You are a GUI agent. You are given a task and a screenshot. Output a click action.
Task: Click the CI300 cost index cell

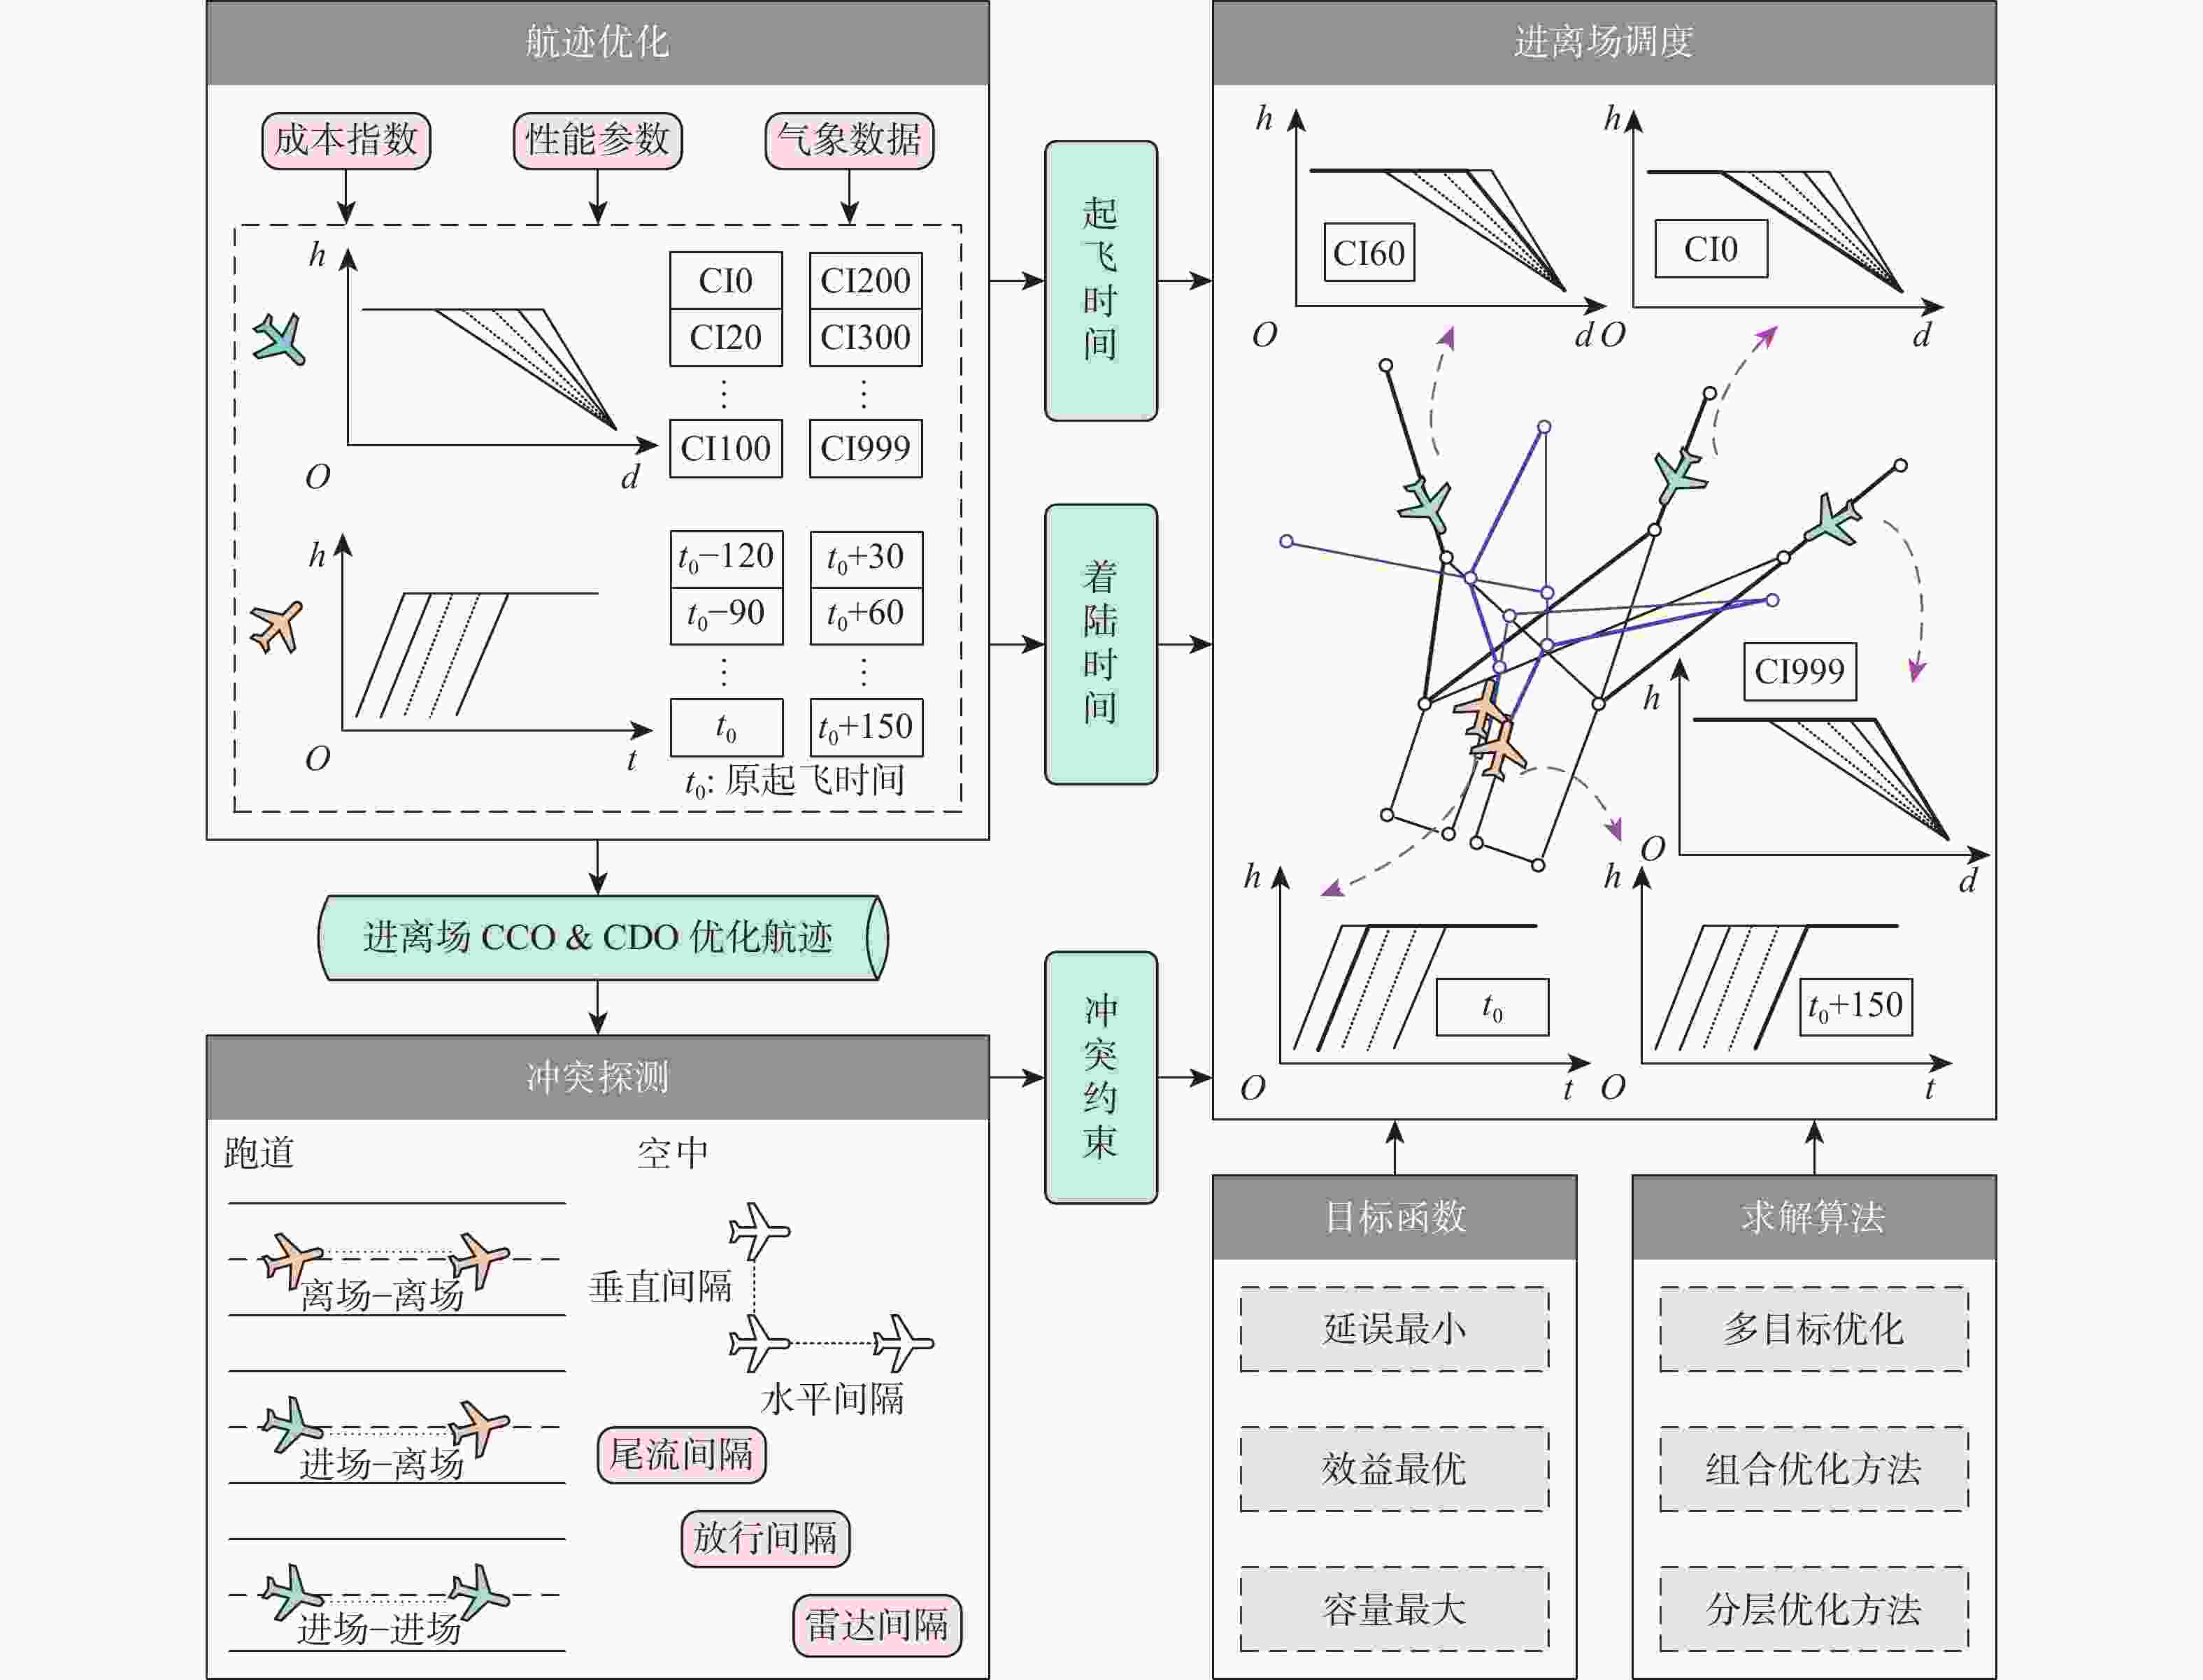pos(865,338)
